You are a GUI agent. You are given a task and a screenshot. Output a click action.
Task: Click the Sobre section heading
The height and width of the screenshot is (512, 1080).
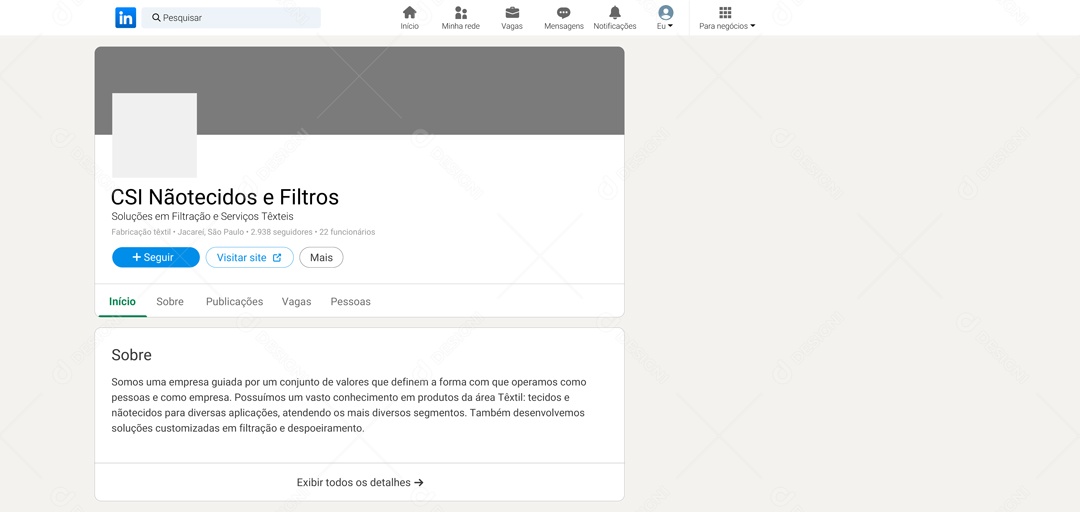(x=132, y=355)
